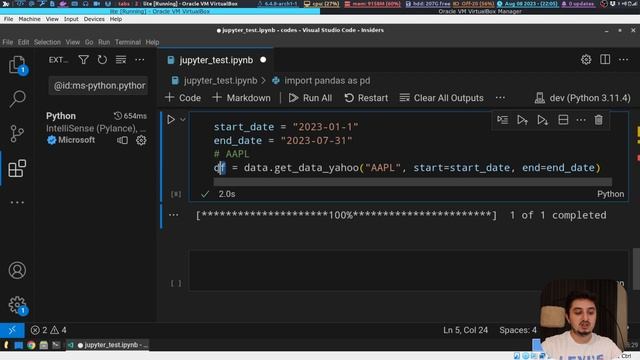Click 1 of 1 completed output text
This screenshot has height=360, width=640.
[558, 216]
